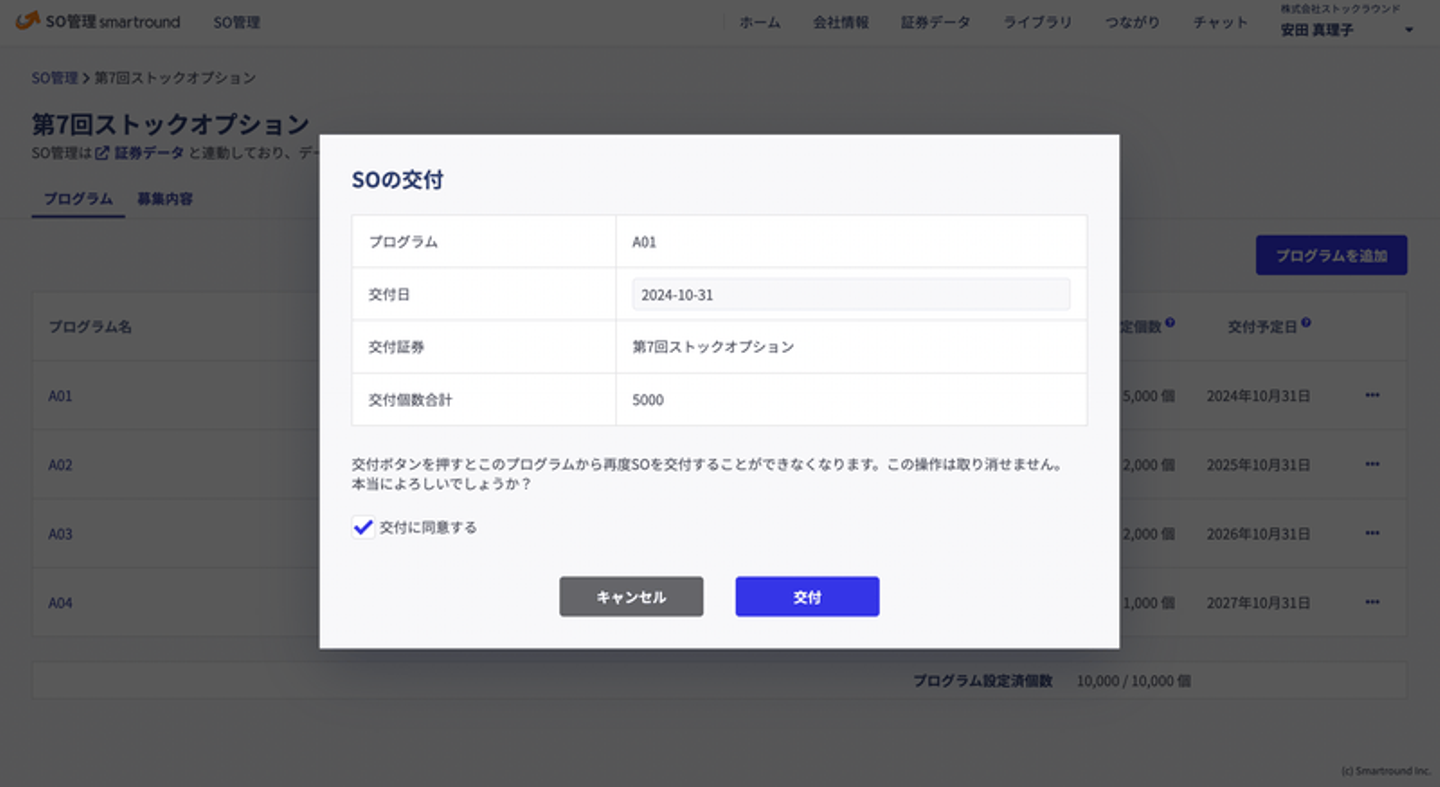The height and width of the screenshot is (787, 1440).
Task: Open the ホーム menu item
Action: (759, 22)
